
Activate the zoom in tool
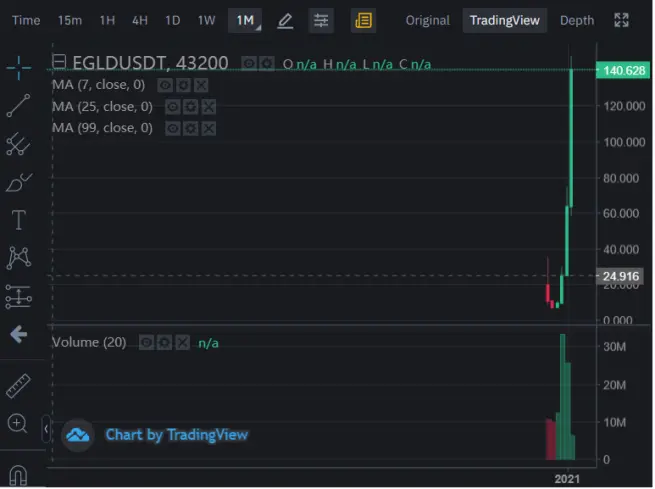click(x=18, y=424)
